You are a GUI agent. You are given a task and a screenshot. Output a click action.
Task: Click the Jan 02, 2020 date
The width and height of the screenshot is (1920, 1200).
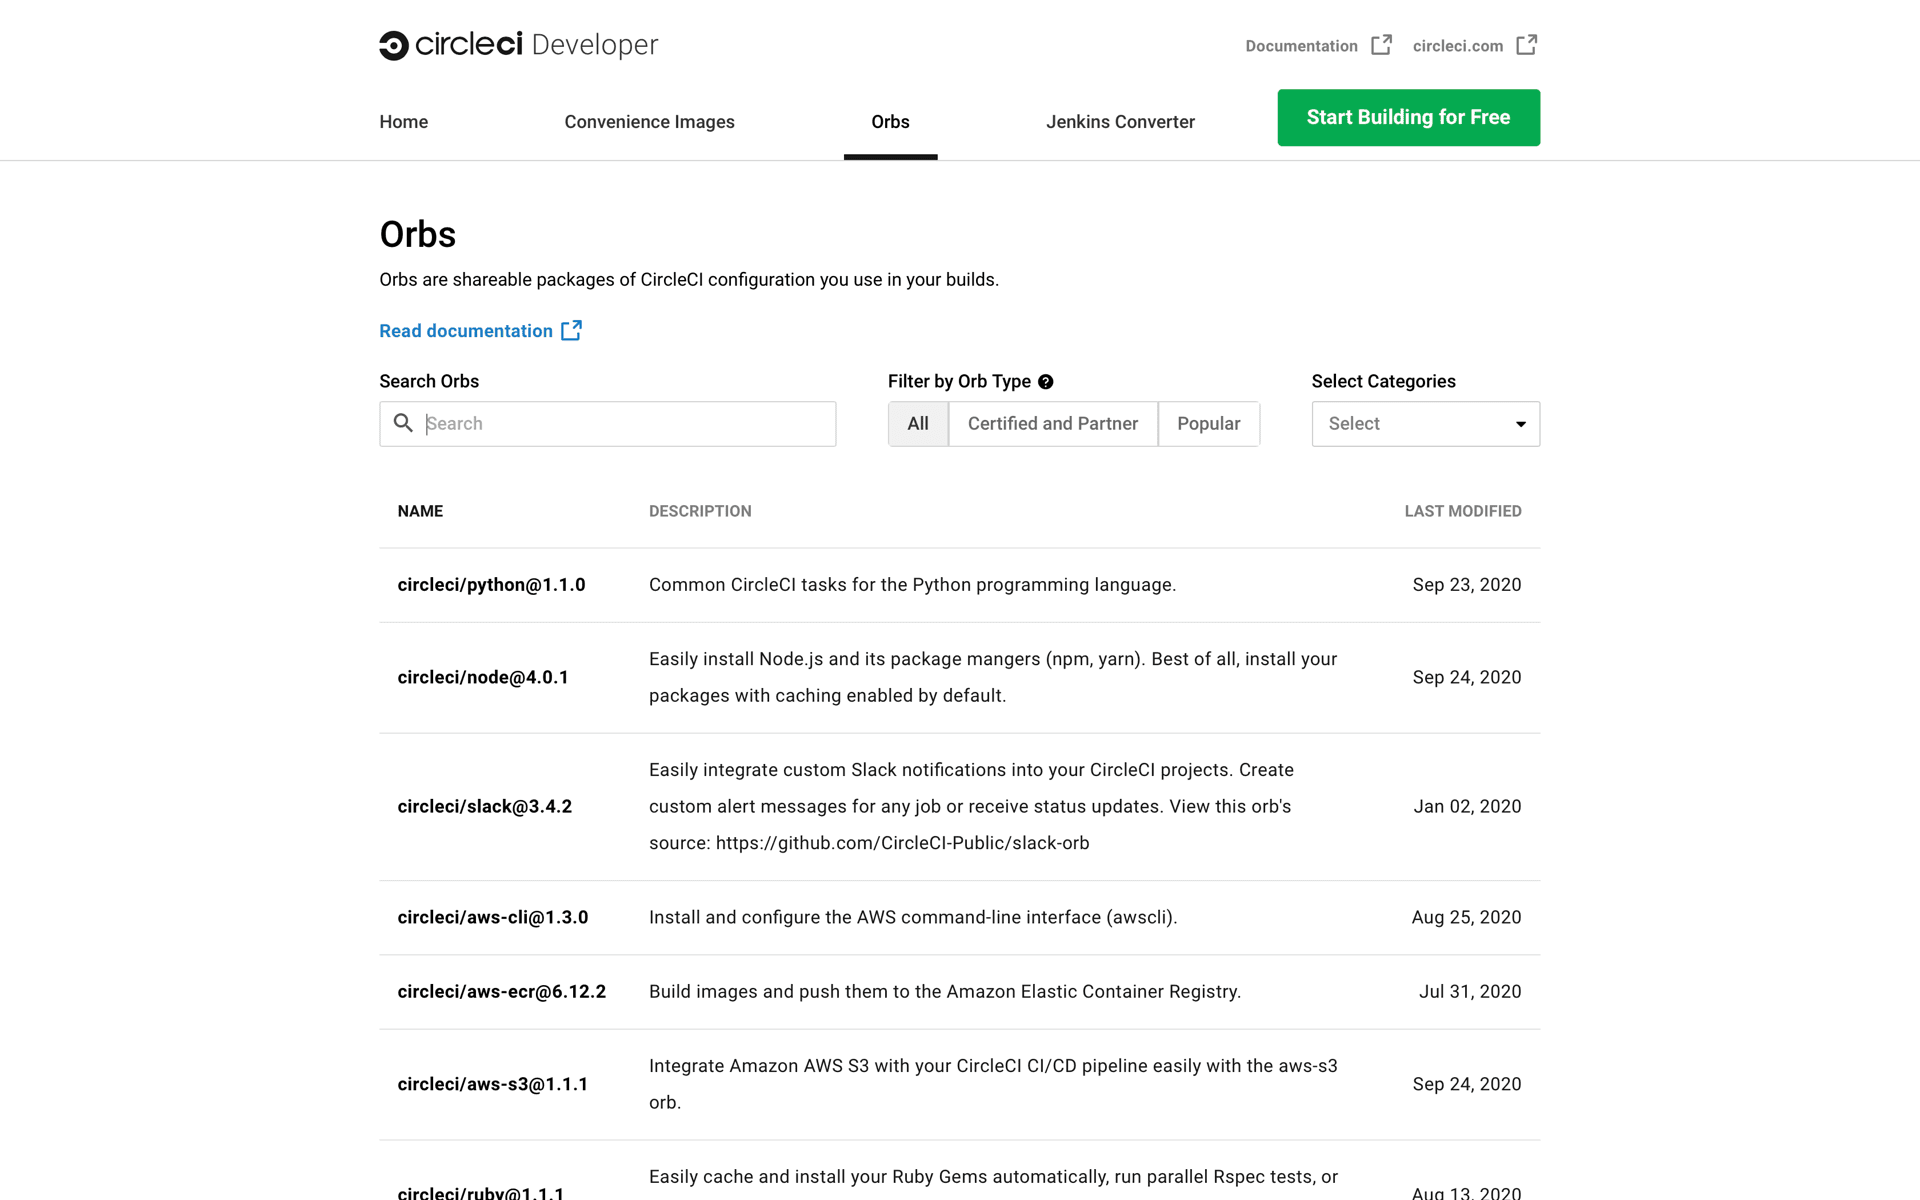1467,806
